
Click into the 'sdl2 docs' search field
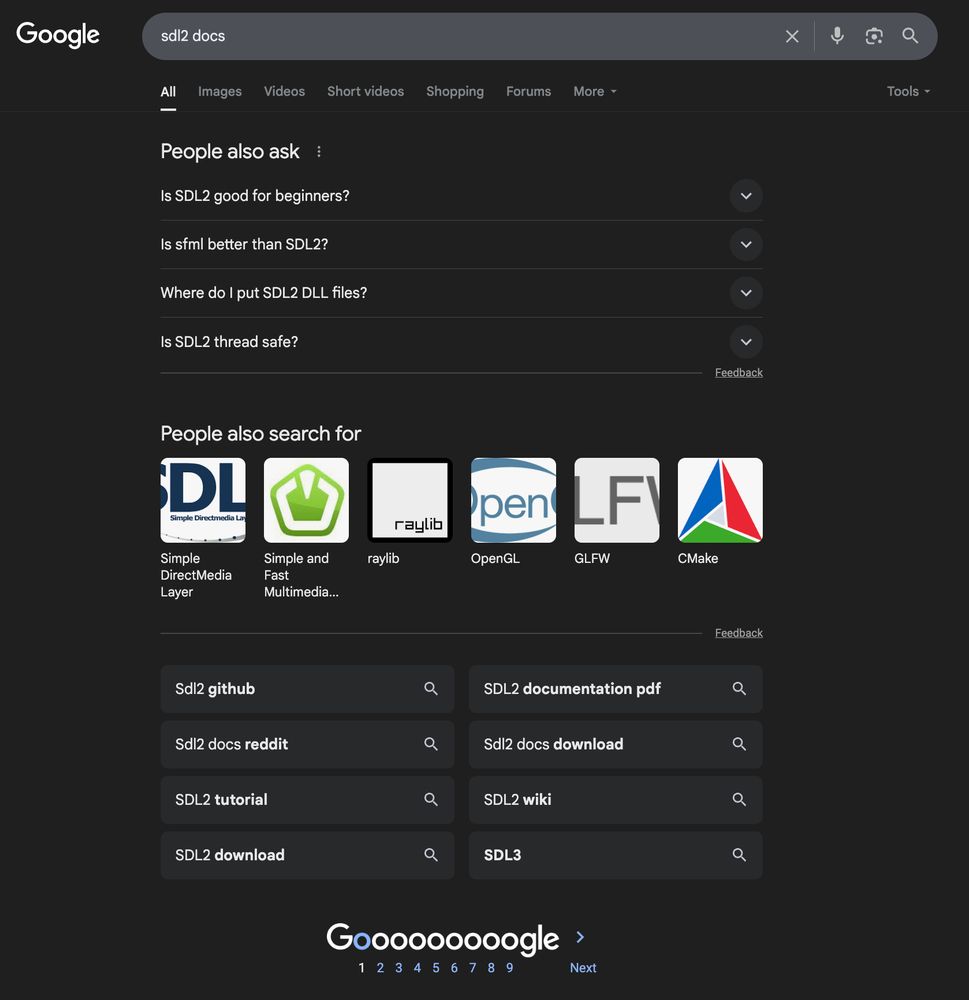coord(466,36)
